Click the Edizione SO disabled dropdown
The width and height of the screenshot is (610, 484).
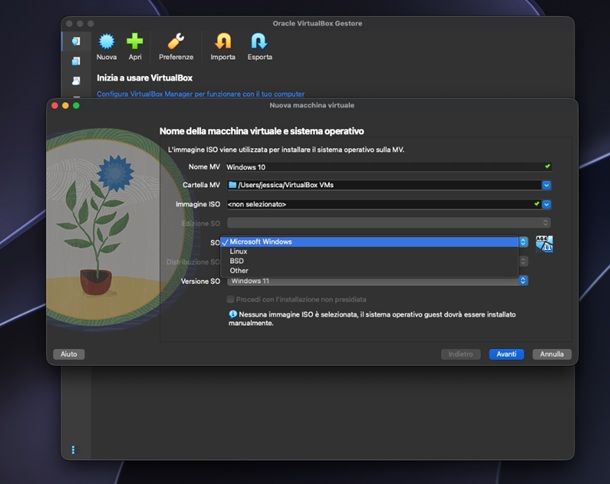pyautogui.click(x=389, y=223)
